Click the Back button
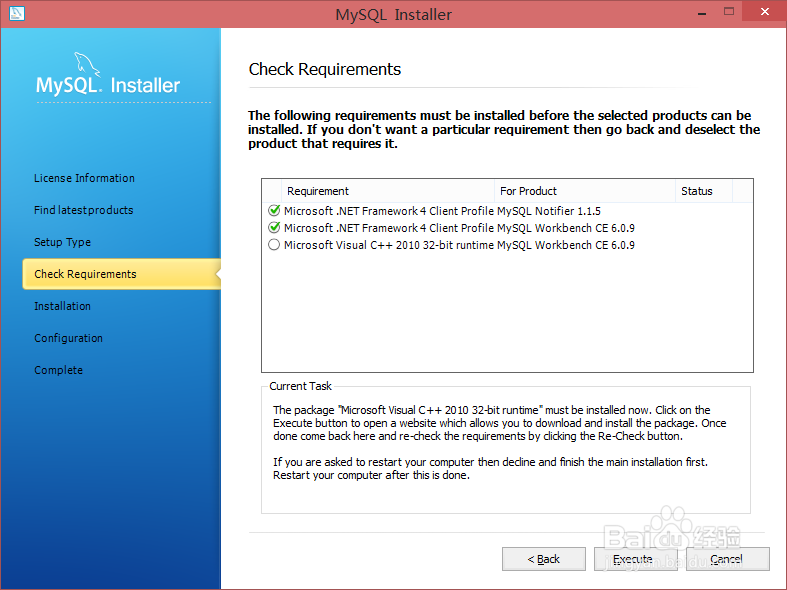Screen dimensions: 787x590 tap(544, 559)
